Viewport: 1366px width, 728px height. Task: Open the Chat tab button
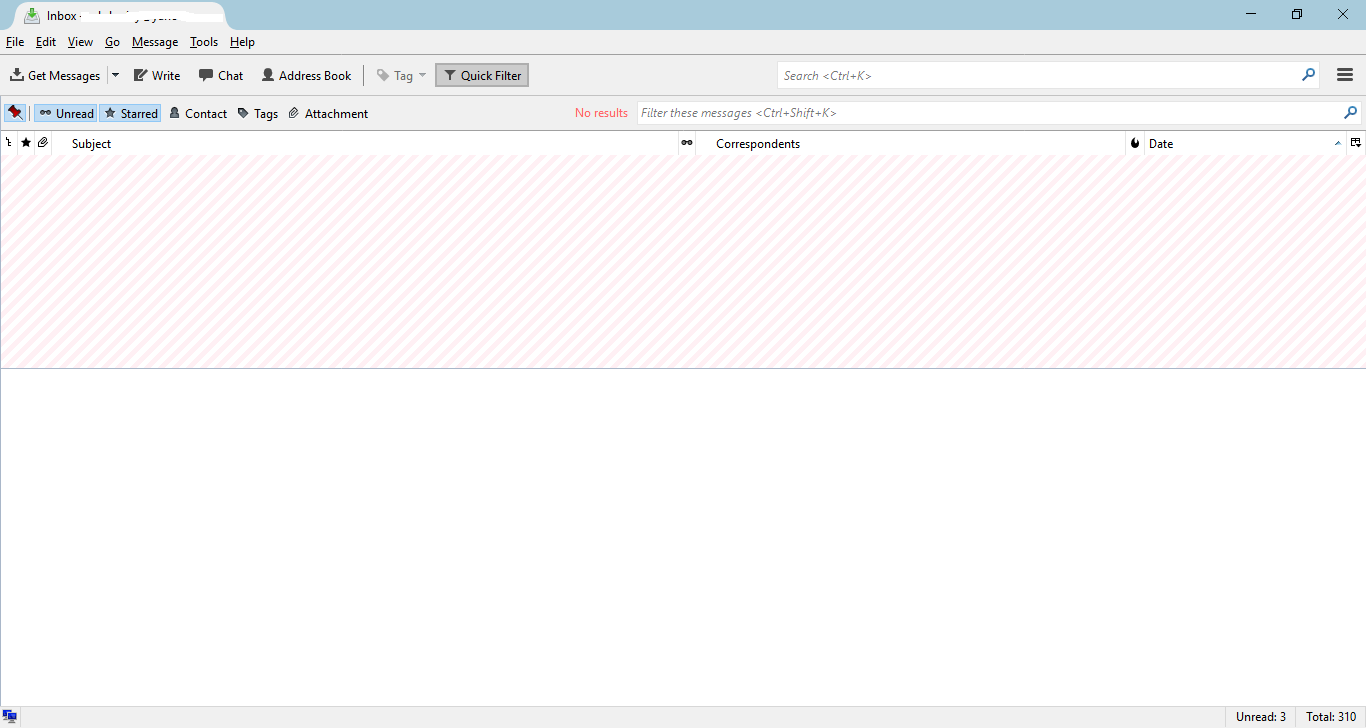pyautogui.click(x=221, y=75)
